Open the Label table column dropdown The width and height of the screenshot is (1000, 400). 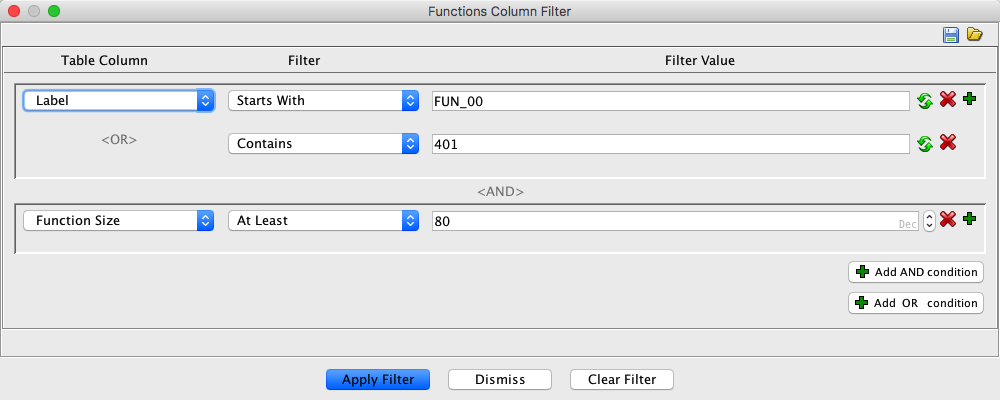tap(119, 100)
